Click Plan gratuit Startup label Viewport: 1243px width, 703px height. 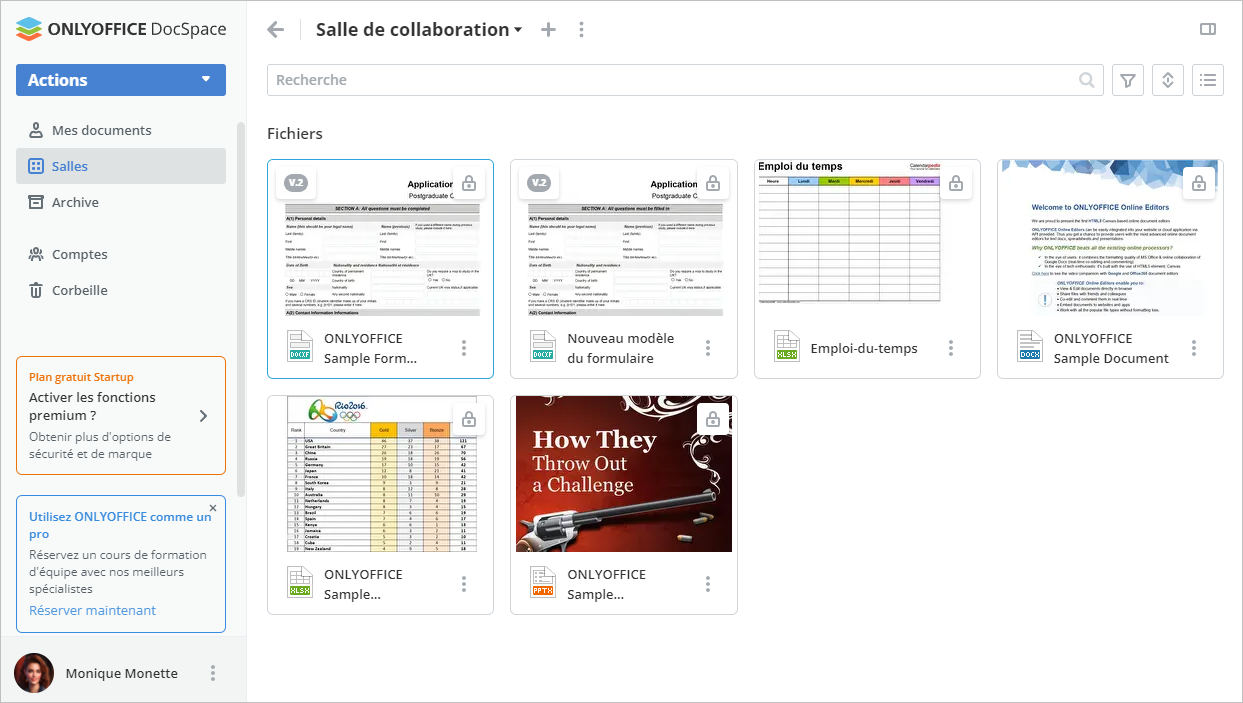point(81,377)
